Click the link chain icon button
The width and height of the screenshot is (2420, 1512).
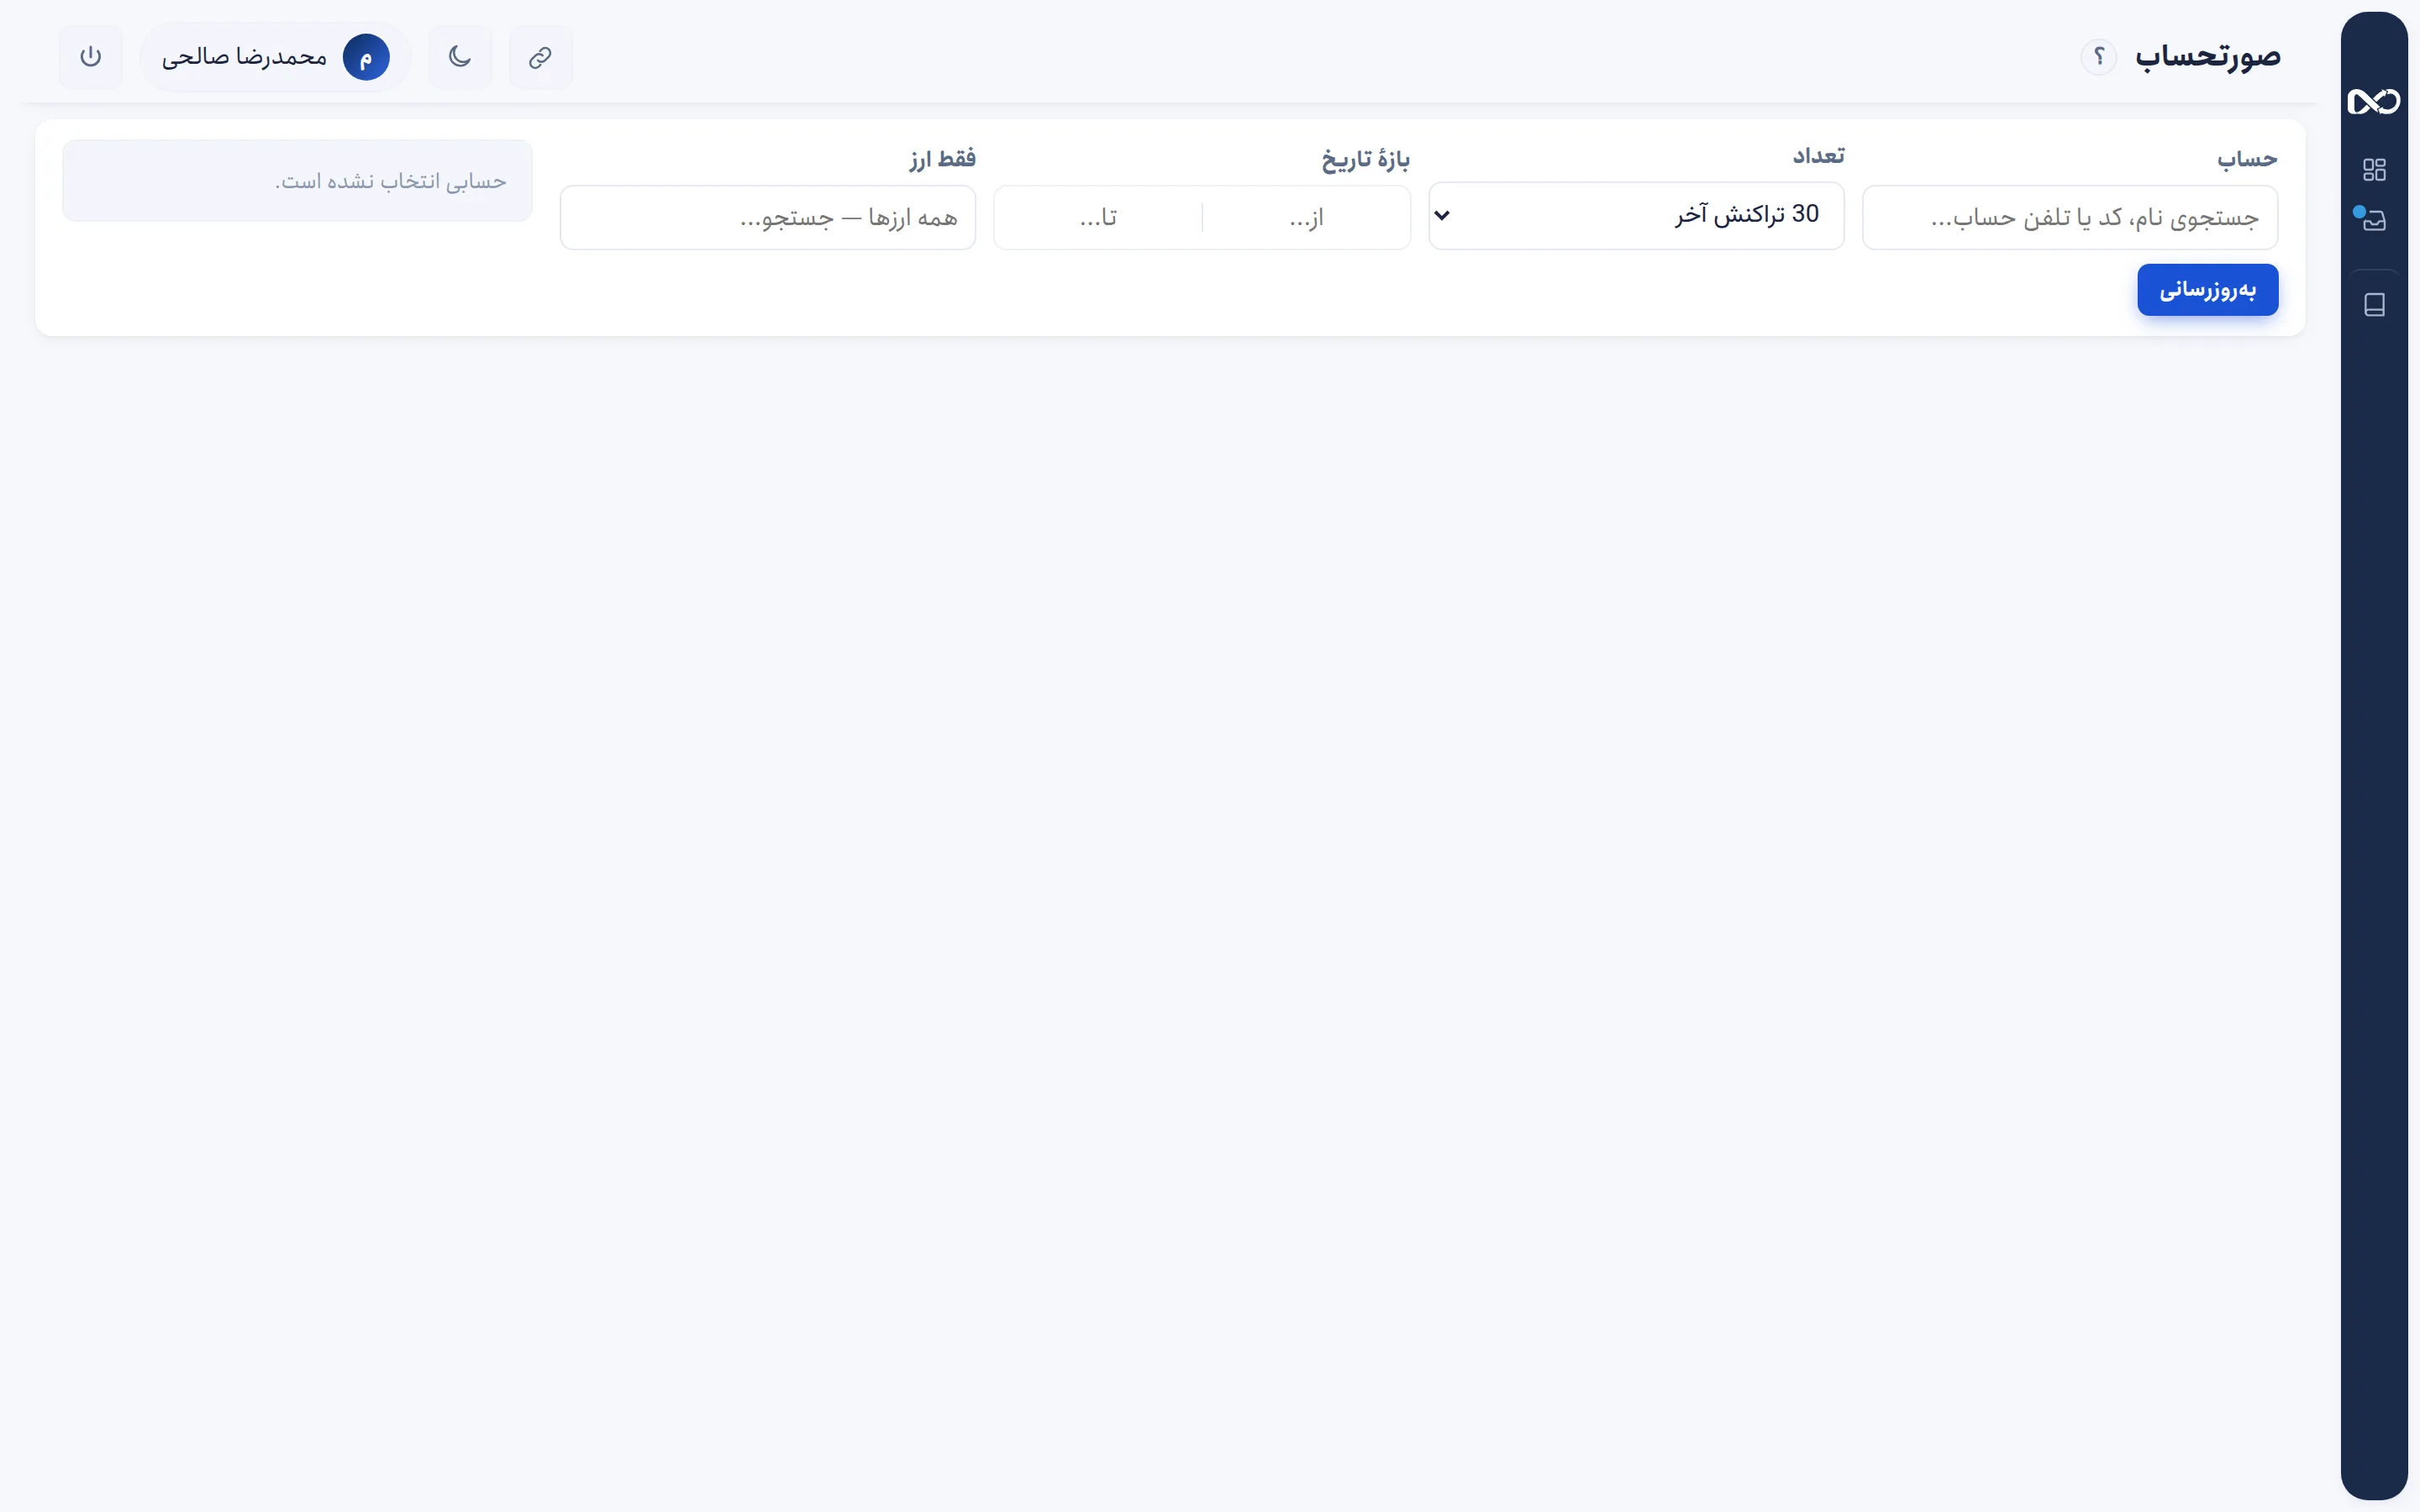[540, 57]
